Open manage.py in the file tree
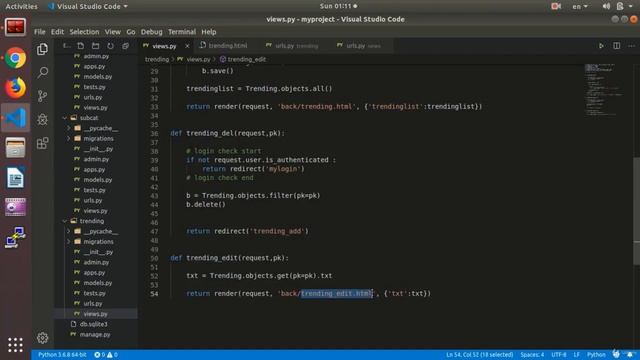 95,334
